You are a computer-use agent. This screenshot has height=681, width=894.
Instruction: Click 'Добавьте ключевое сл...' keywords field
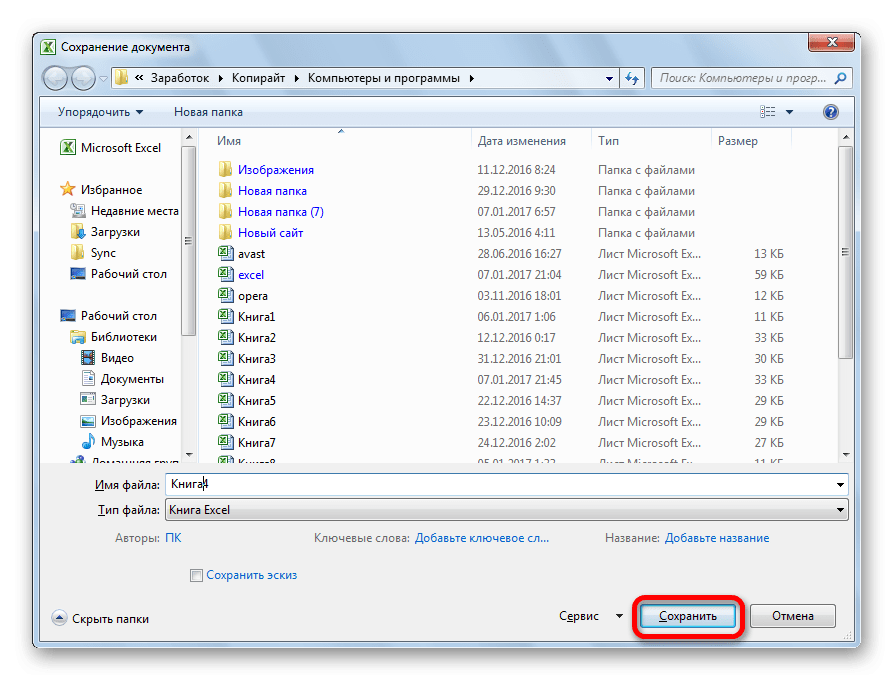click(482, 538)
